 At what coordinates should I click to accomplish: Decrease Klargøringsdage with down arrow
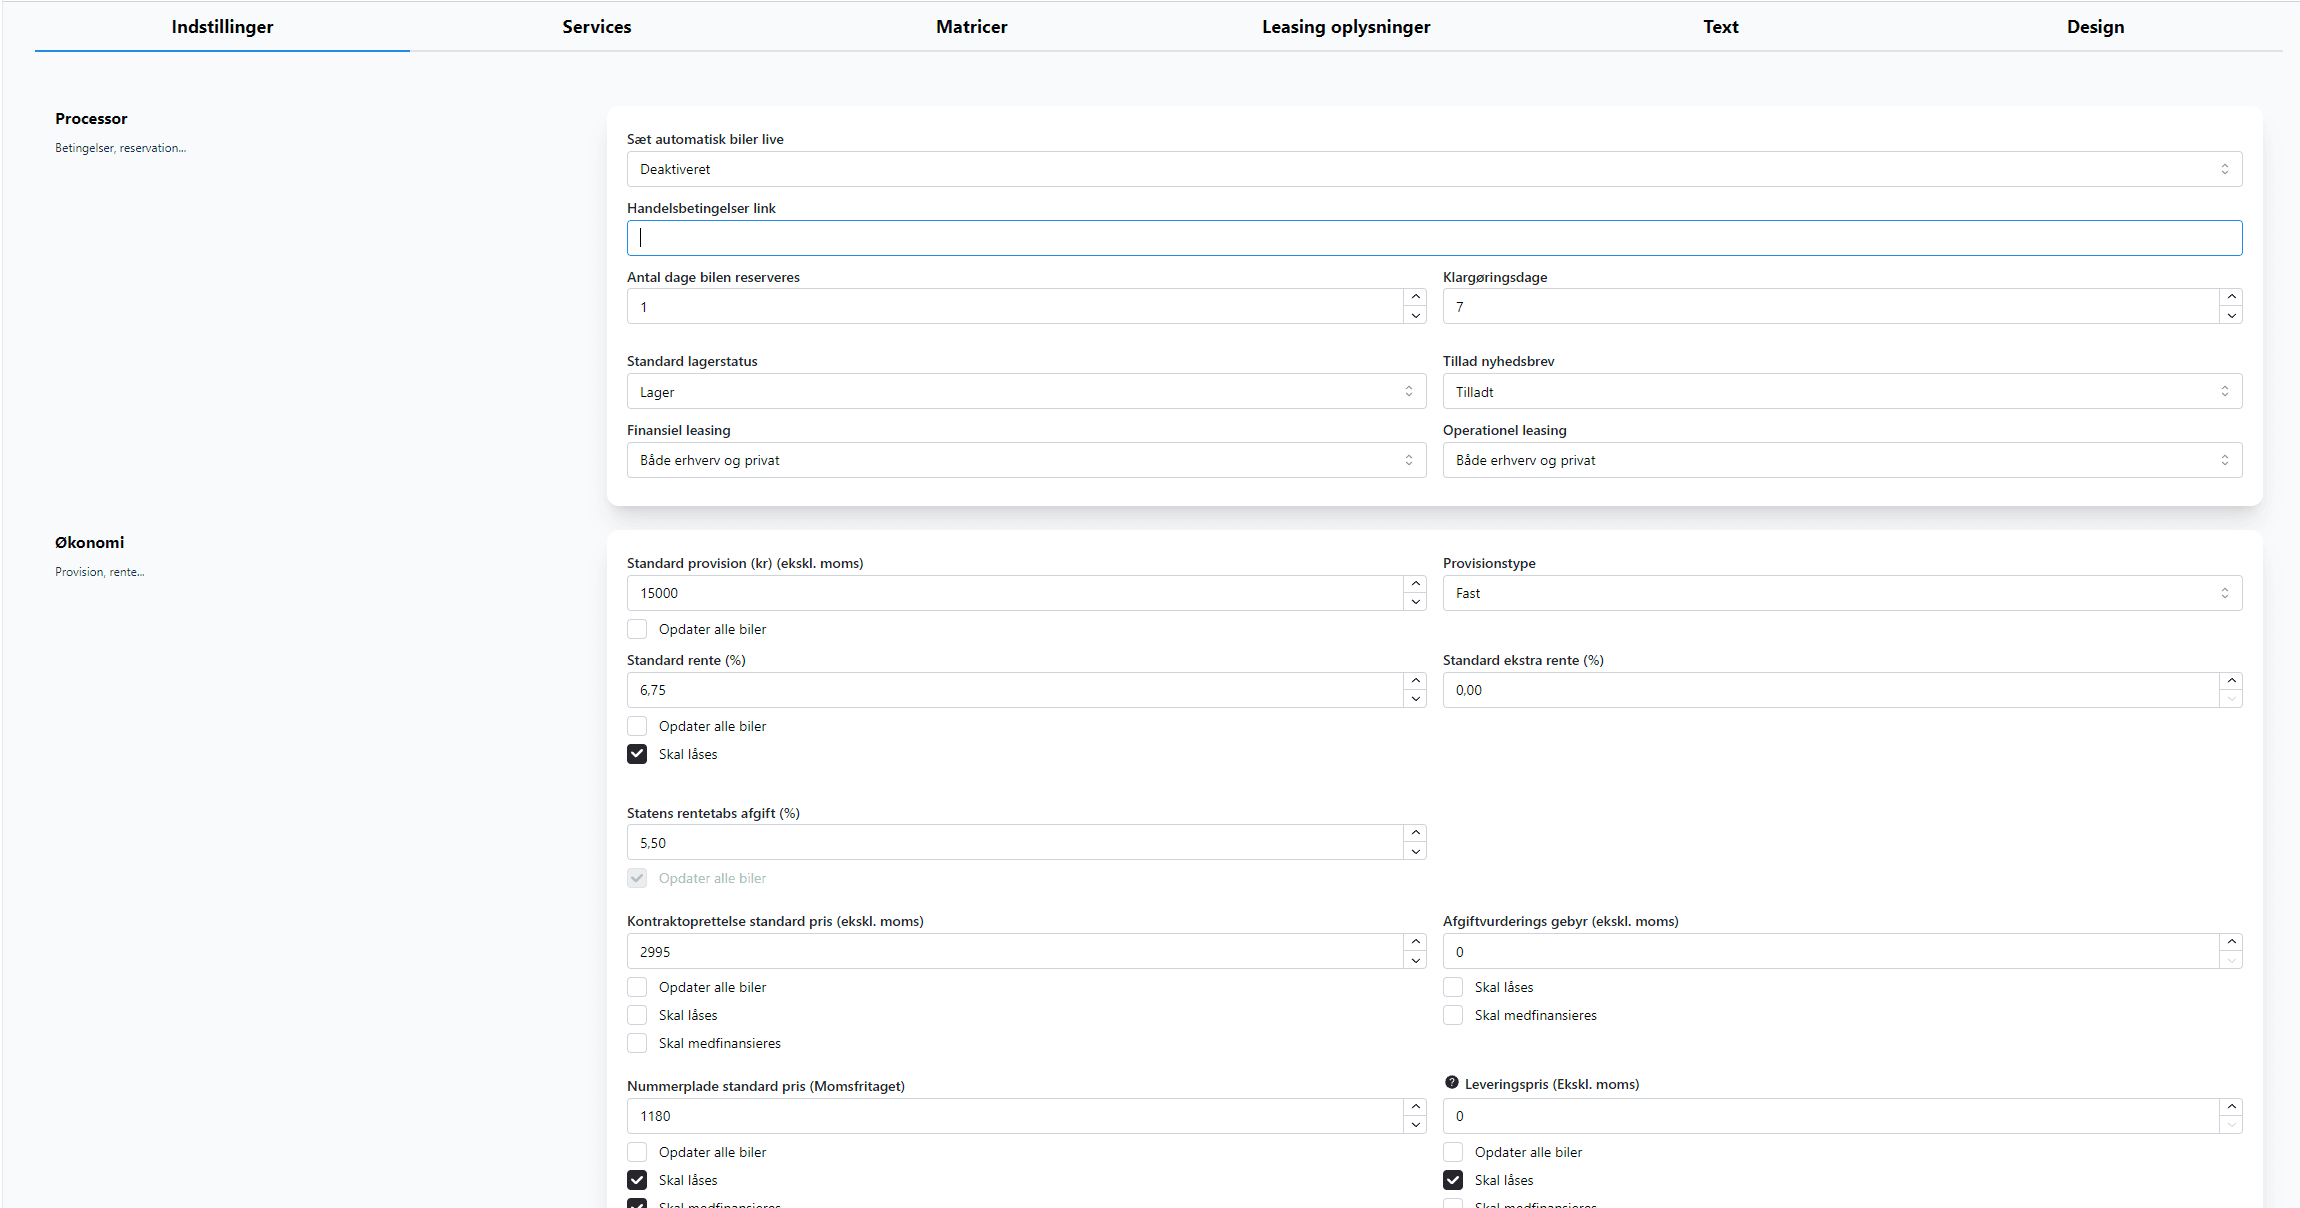click(x=2231, y=316)
